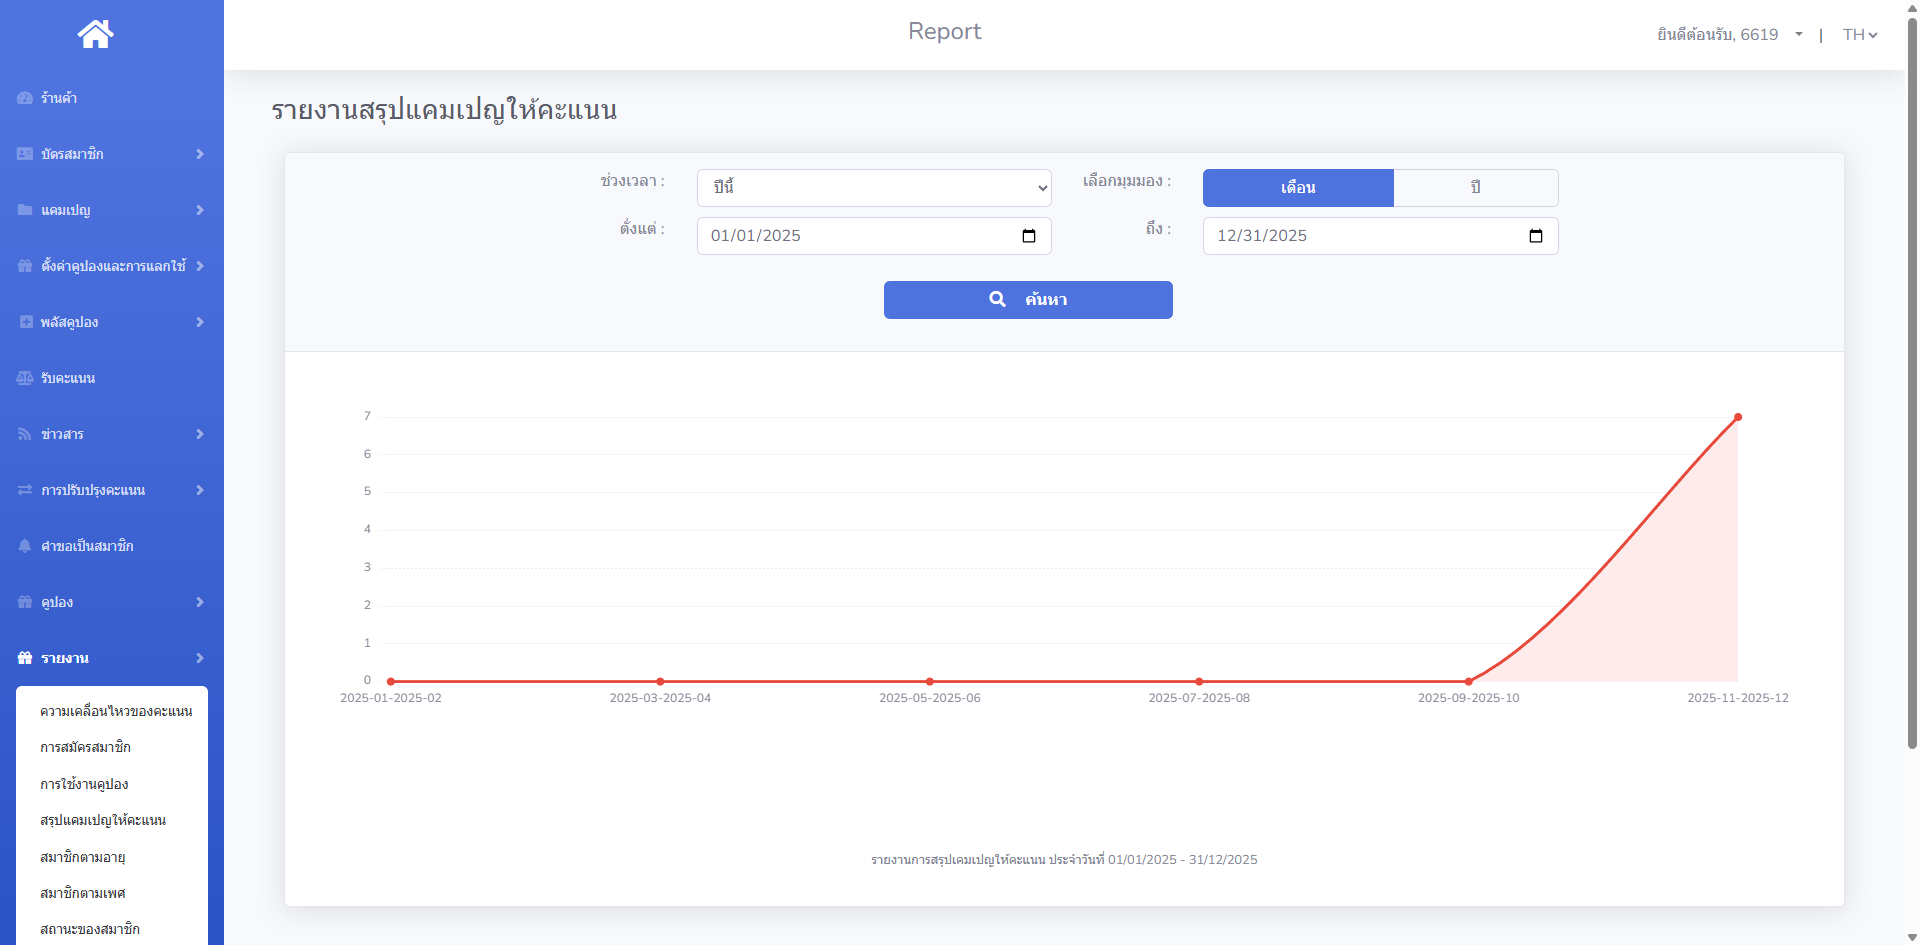
Task: Expand the การปรับปรุงคะแนน chevron
Action: pyautogui.click(x=200, y=490)
